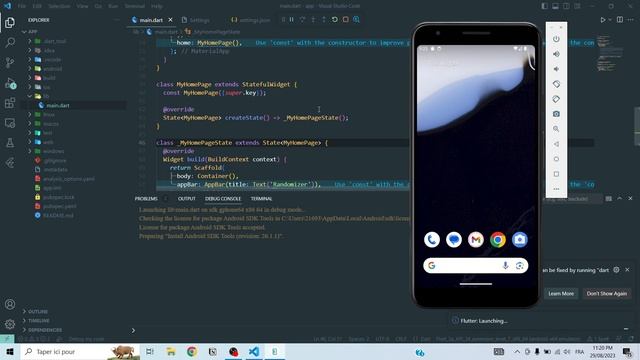This screenshot has width=640, height=360.
Task: Open the emulator extended controls menu
Action: click(556, 189)
